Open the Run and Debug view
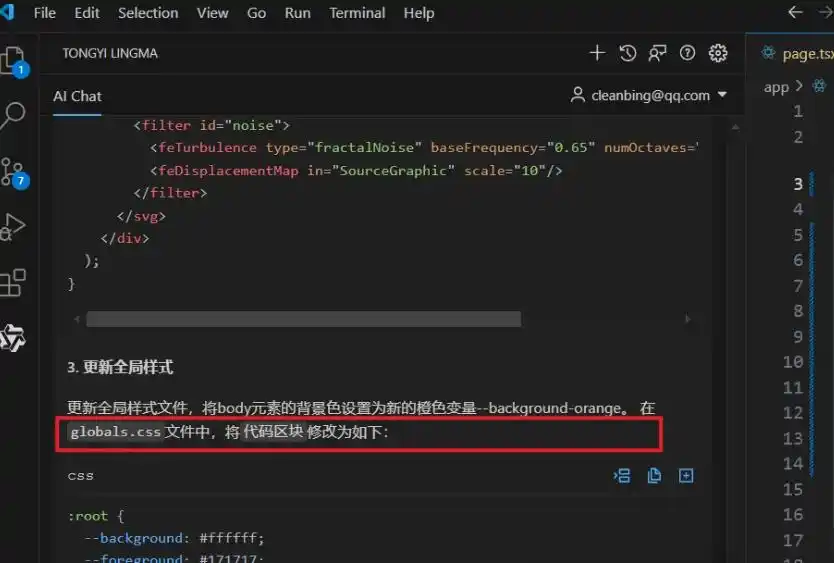 click(x=13, y=227)
